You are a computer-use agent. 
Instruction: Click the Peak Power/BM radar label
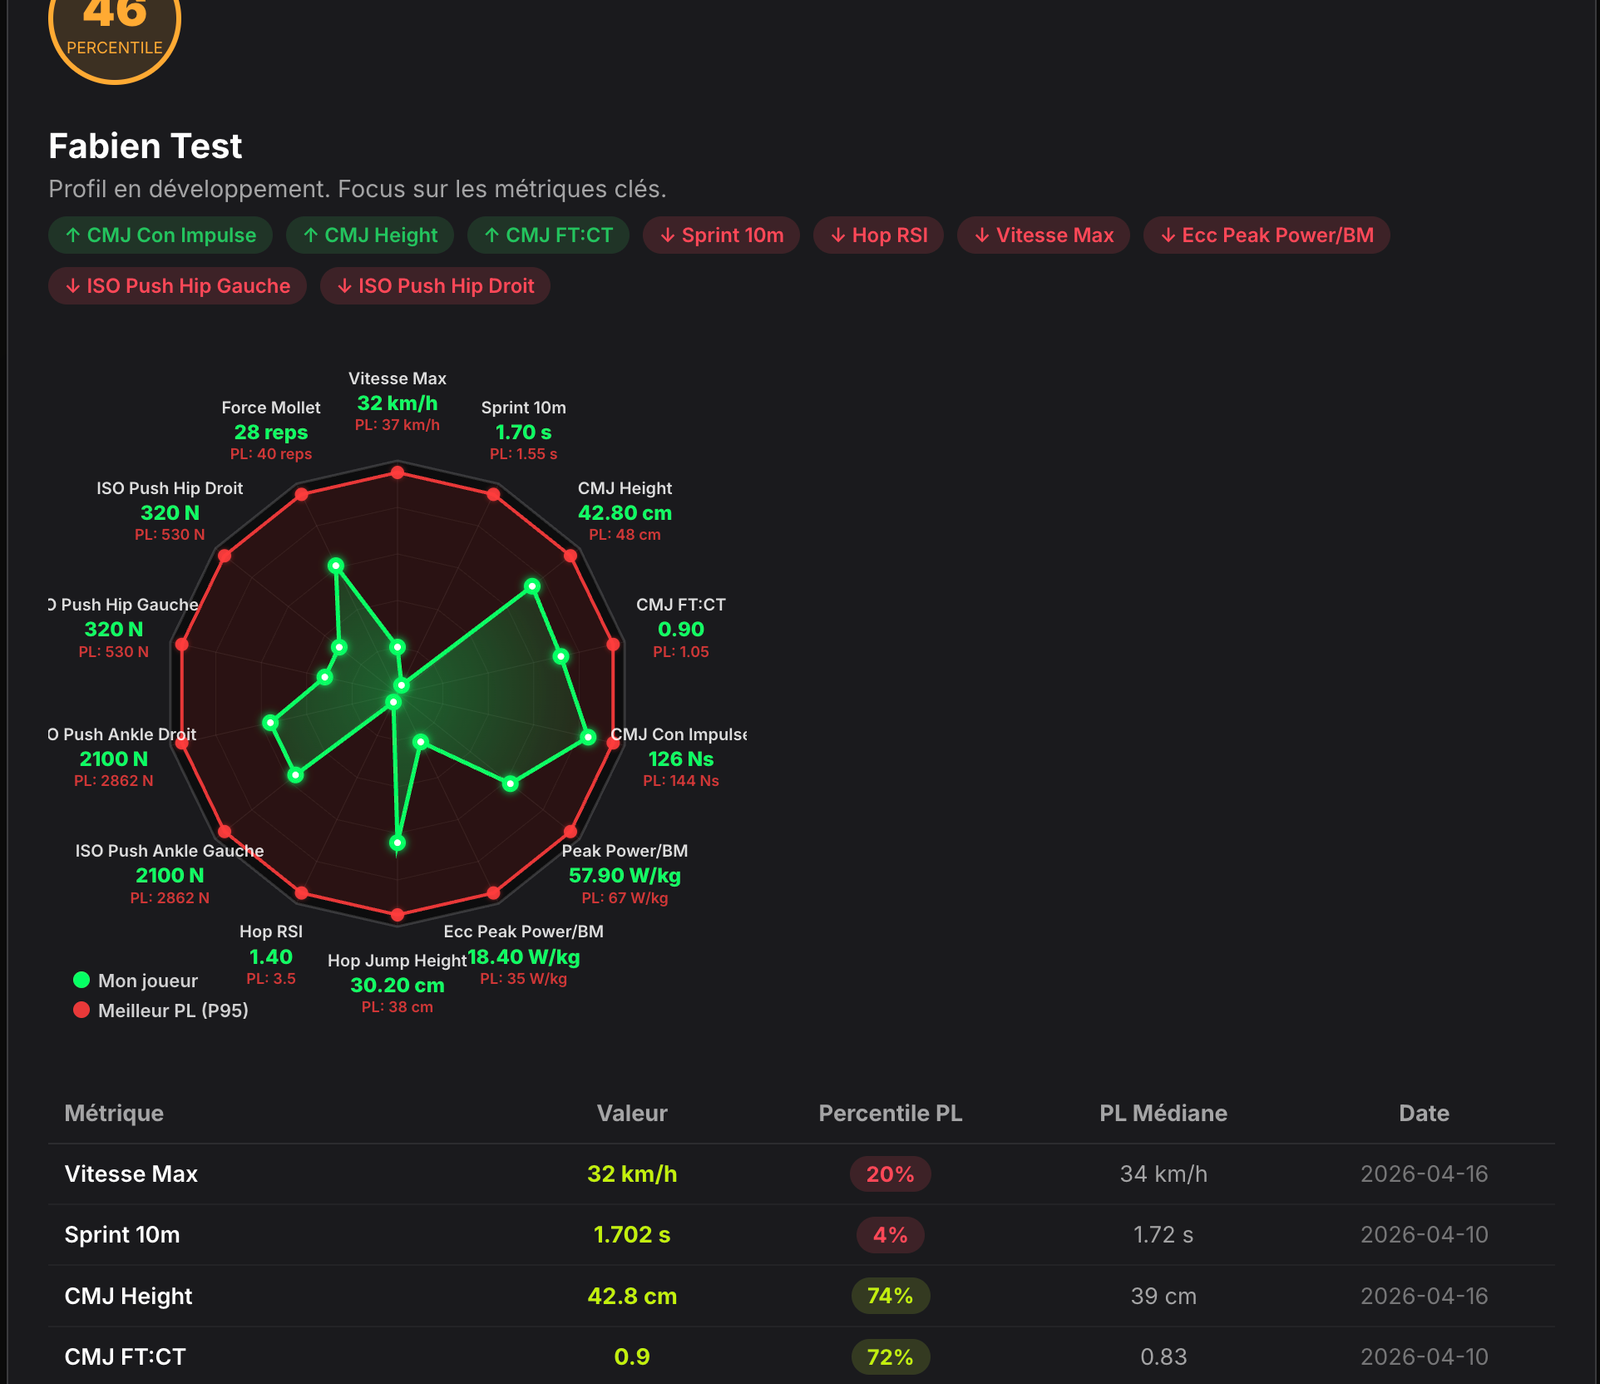pyautogui.click(x=625, y=851)
